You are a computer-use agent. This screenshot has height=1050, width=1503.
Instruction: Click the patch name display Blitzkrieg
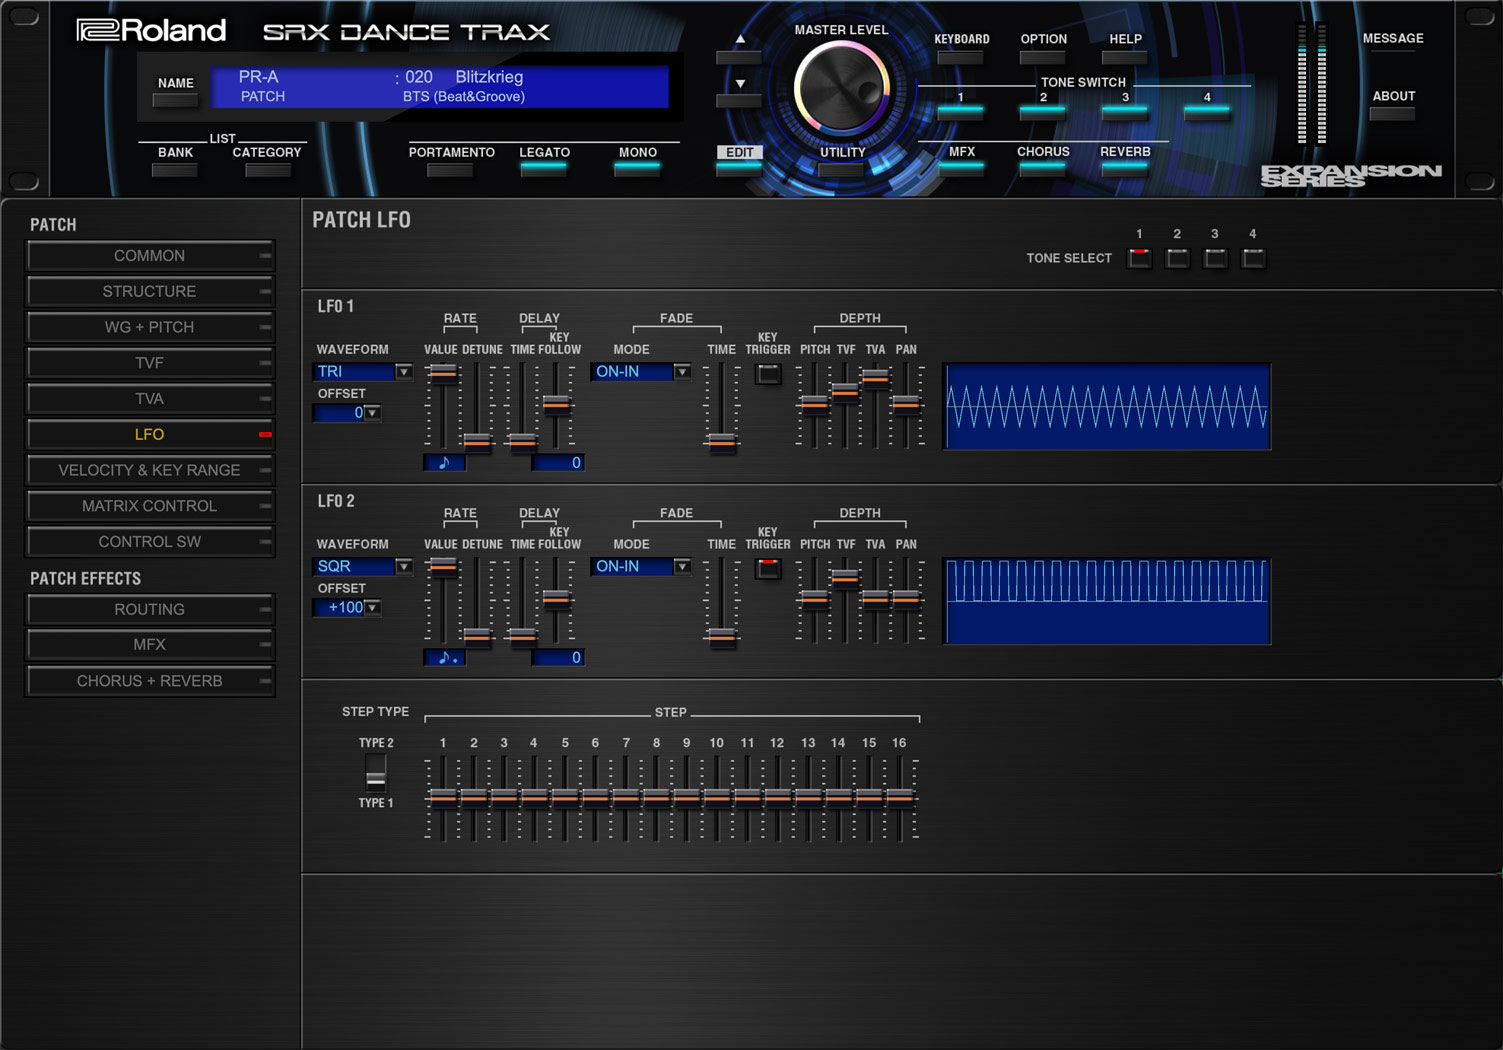point(489,77)
